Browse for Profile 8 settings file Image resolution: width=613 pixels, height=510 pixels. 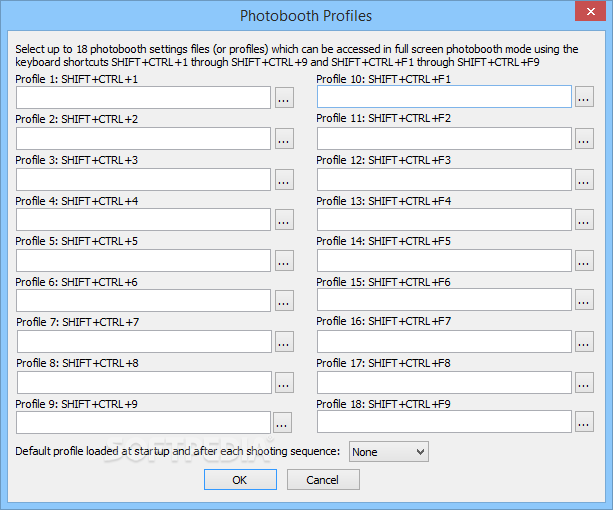[x=284, y=383]
